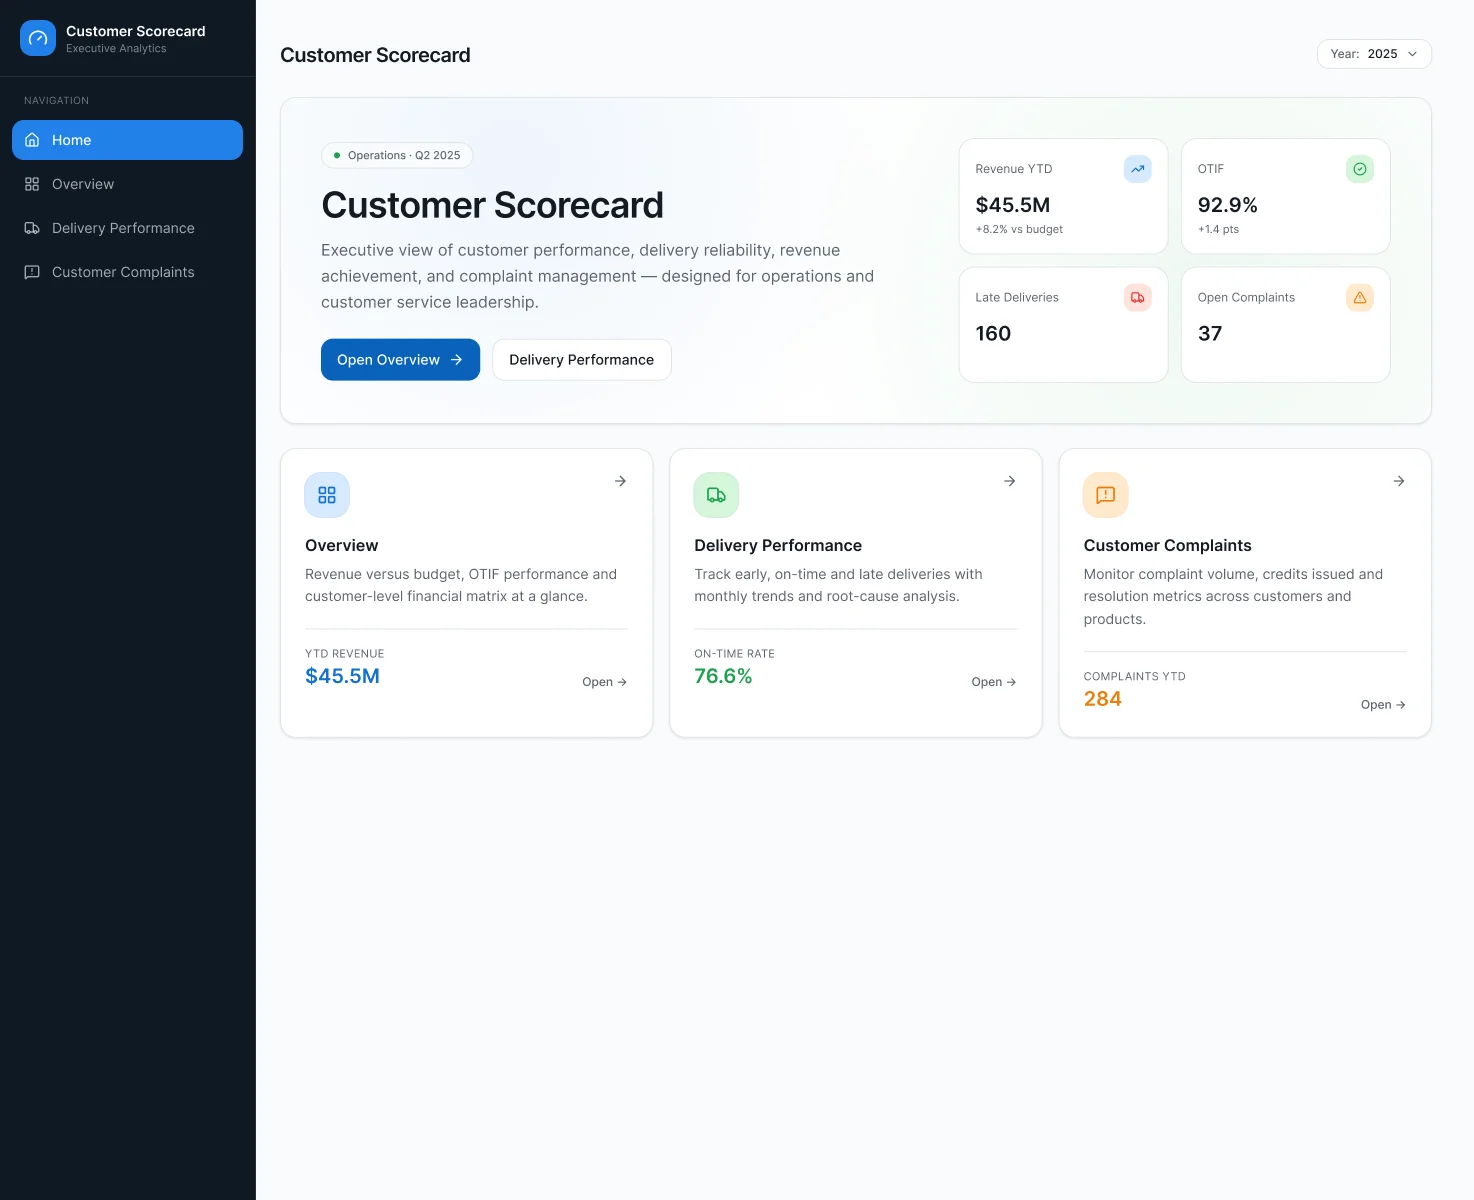Click the top-right arrow on the Delivery Performance card

coord(1009,481)
